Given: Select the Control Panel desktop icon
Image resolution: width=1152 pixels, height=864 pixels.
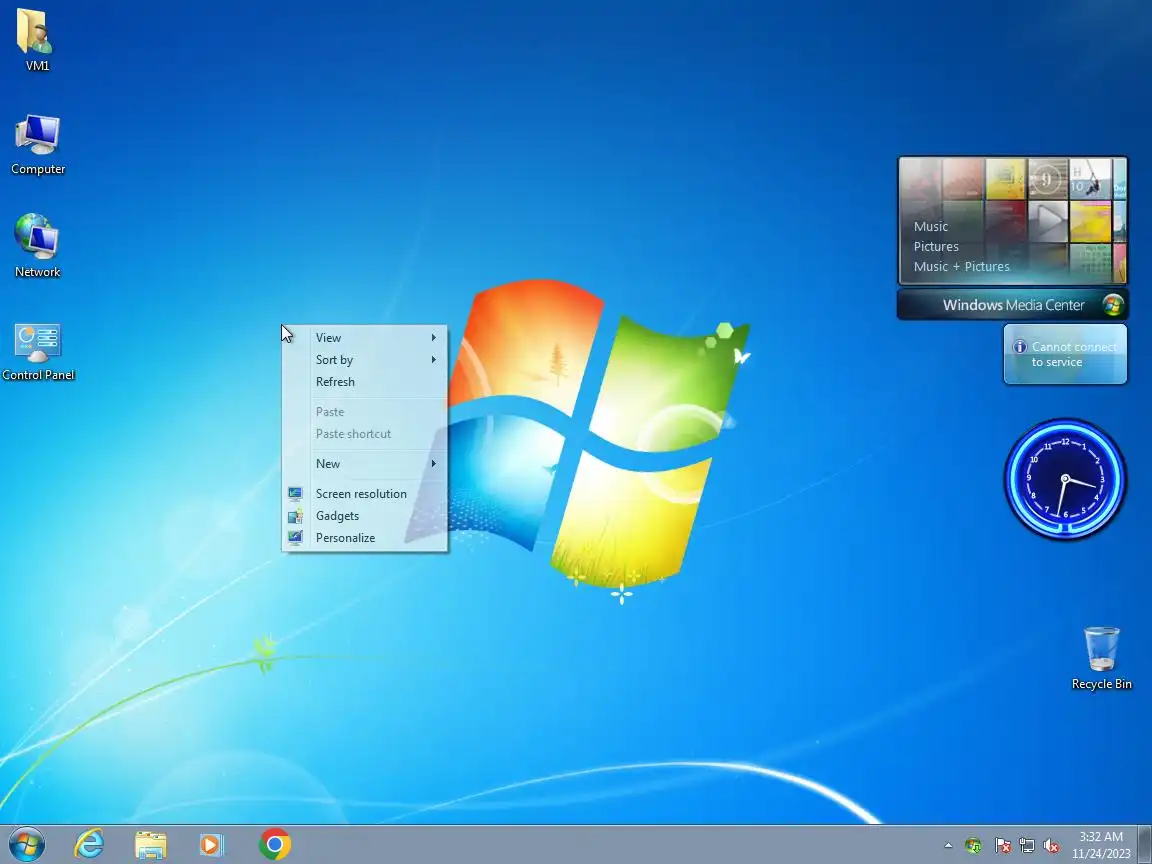Looking at the screenshot, I should point(37,351).
